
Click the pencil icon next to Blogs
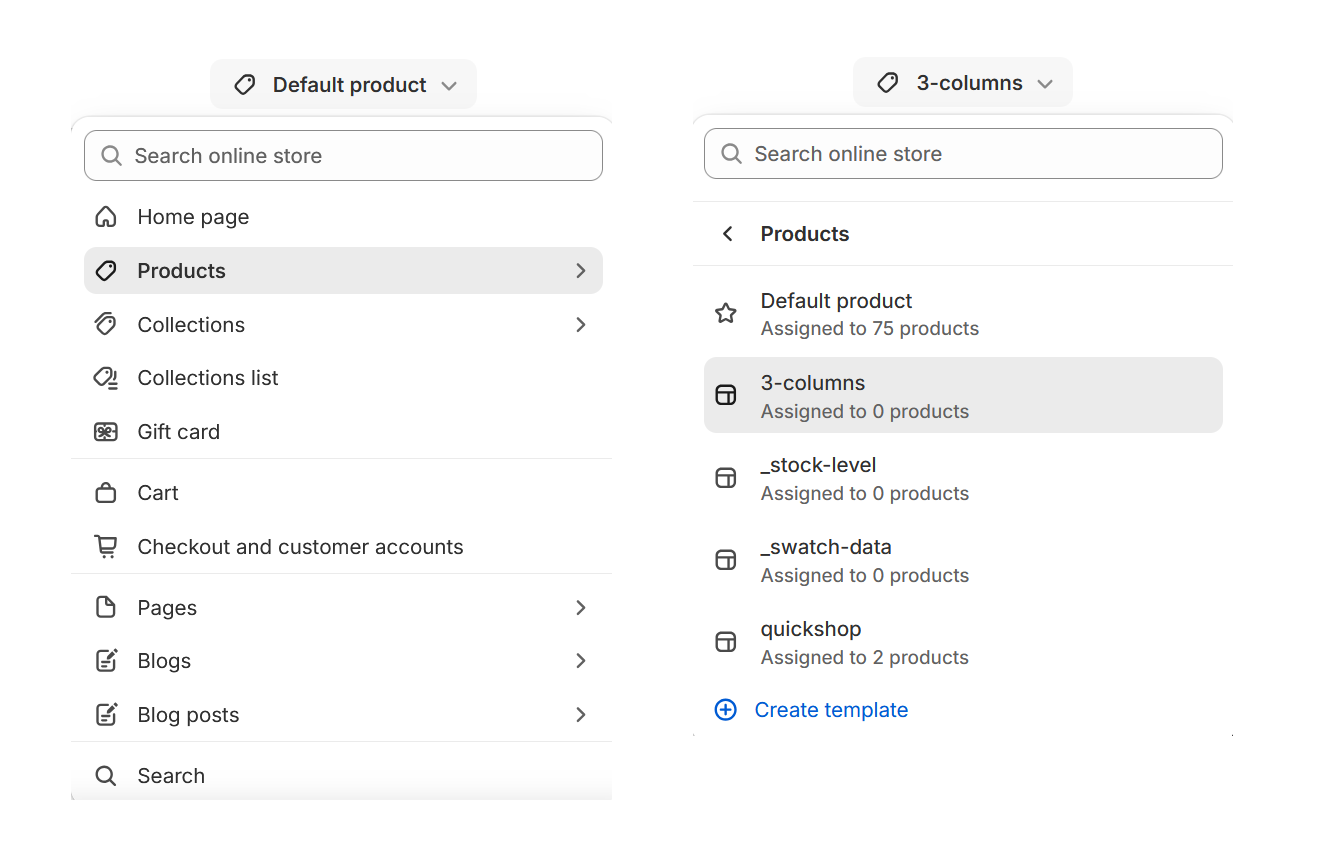(x=105, y=660)
